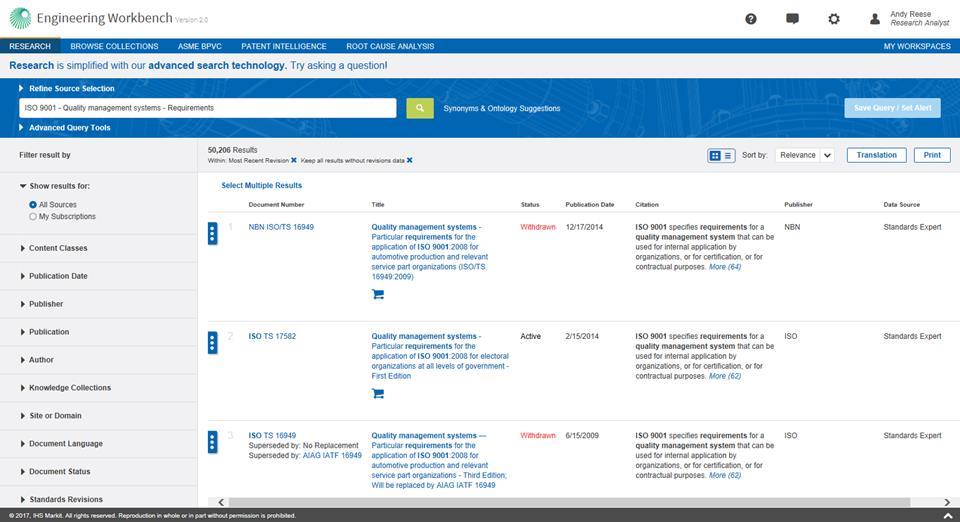The width and height of the screenshot is (960, 522).
Task: Remove the Most Recent Revision filter
Action: [x=294, y=160]
